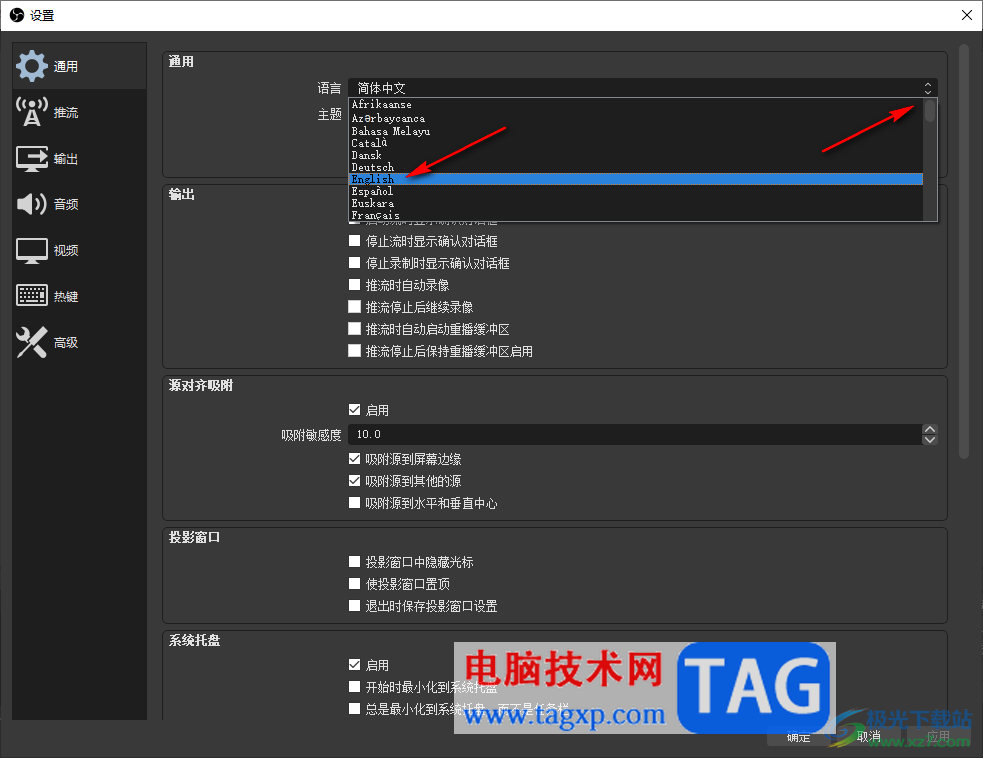The height and width of the screenshot is (758, 983).
Task: Enable 推流停止后继续录像 checkbox
Action: pos(354,307)
